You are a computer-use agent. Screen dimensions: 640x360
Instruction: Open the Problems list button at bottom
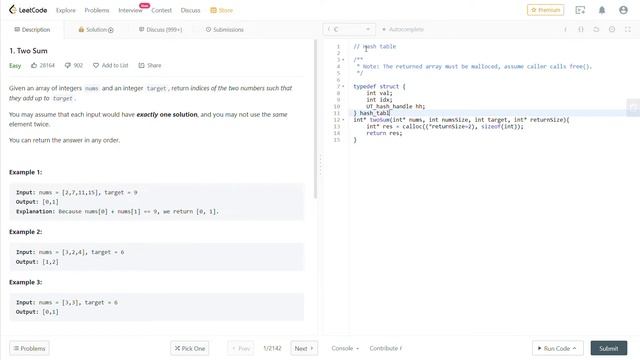coord(29,348)
